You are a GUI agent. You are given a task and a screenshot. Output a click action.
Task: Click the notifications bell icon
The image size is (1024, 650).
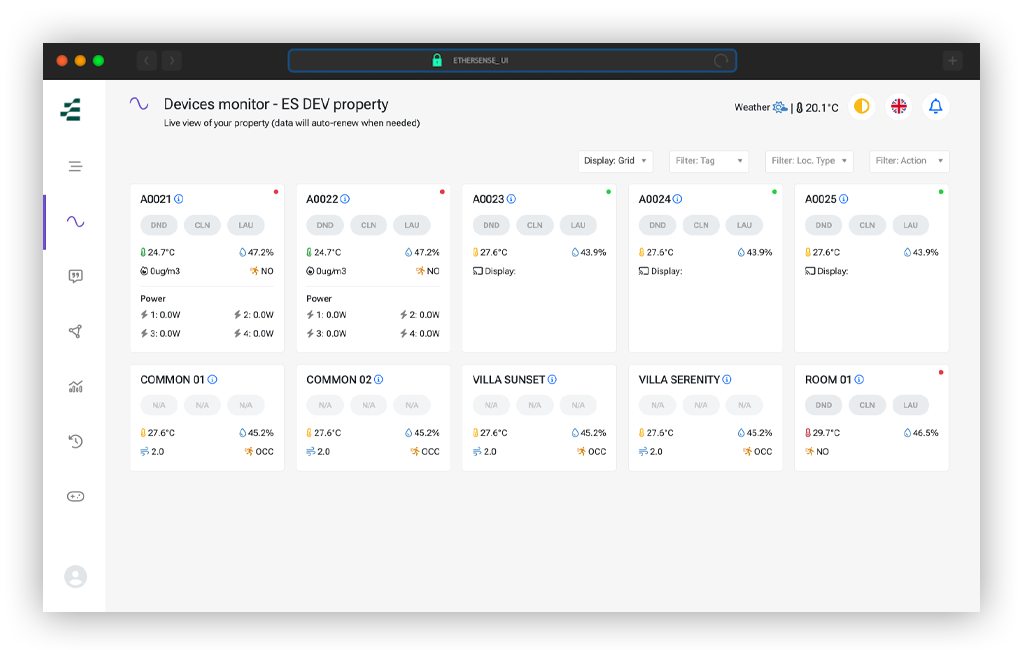[935, 106]
